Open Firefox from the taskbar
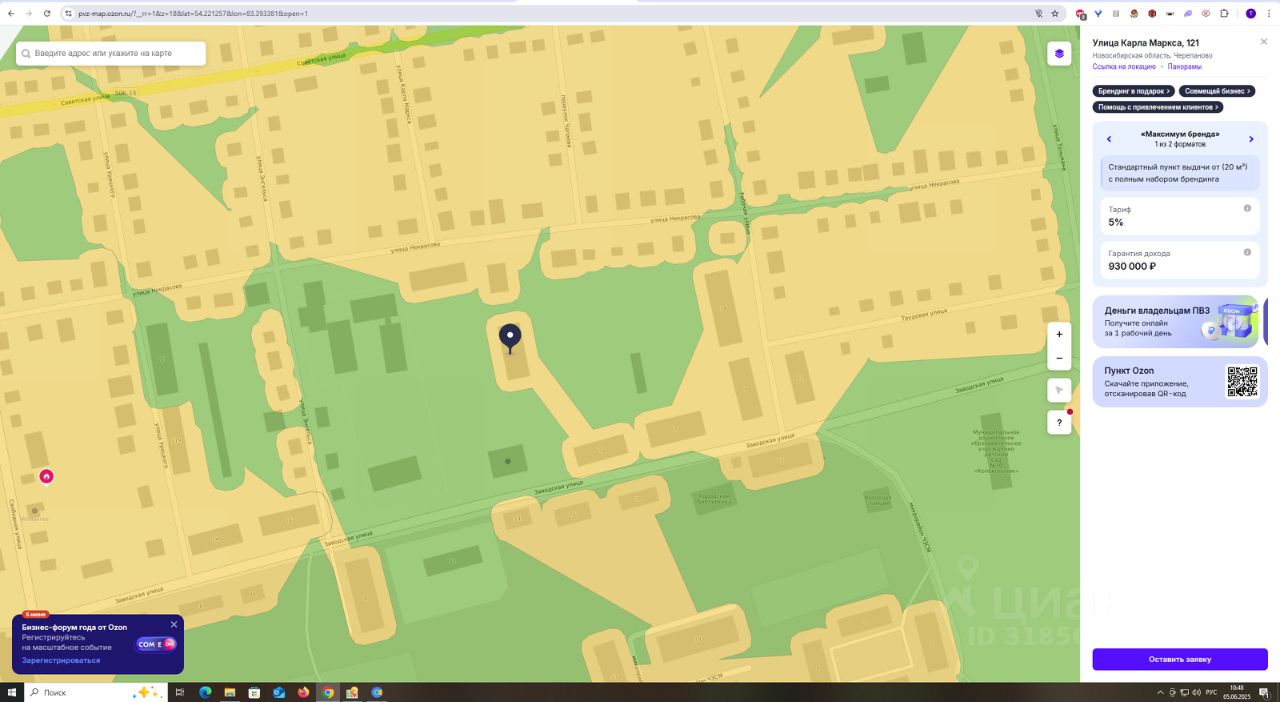1280x702 pixels. (x=303, y=692)
